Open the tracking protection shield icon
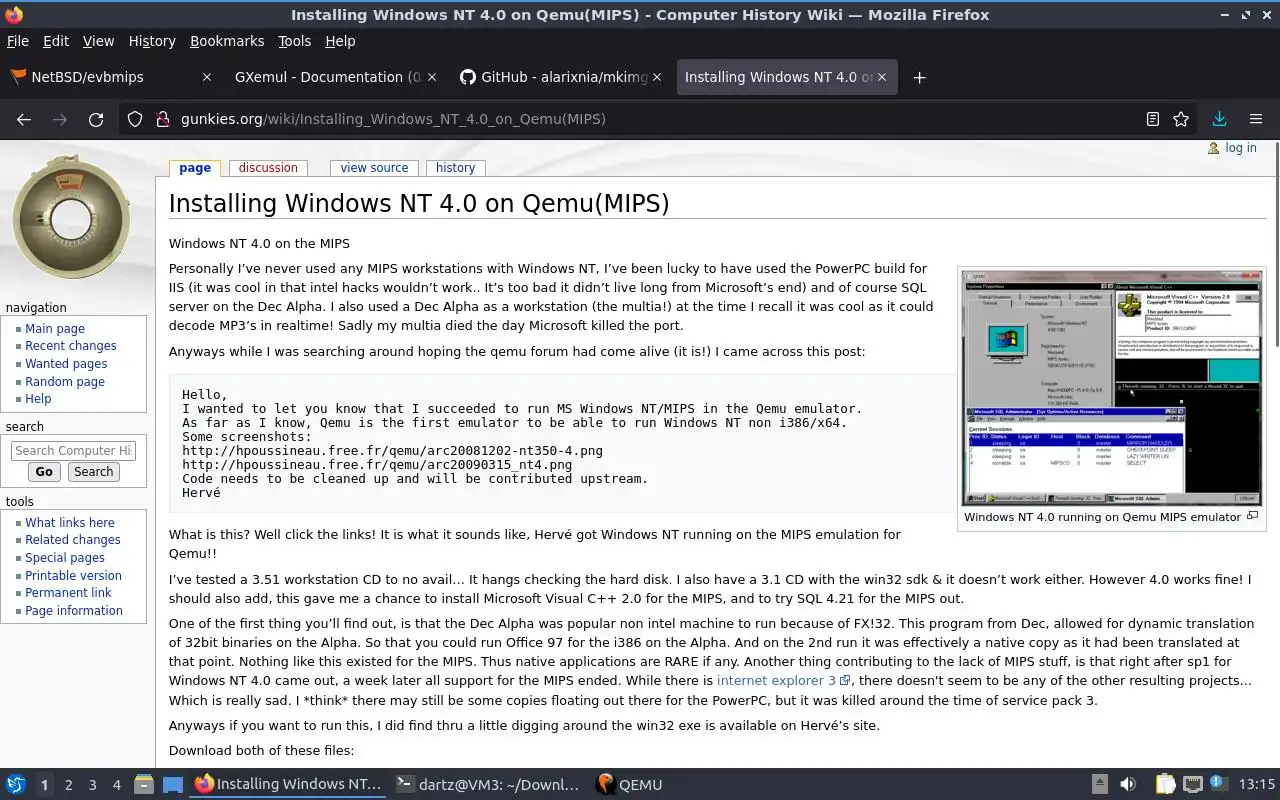The image size is (1280, 800). tap(135, 119)
